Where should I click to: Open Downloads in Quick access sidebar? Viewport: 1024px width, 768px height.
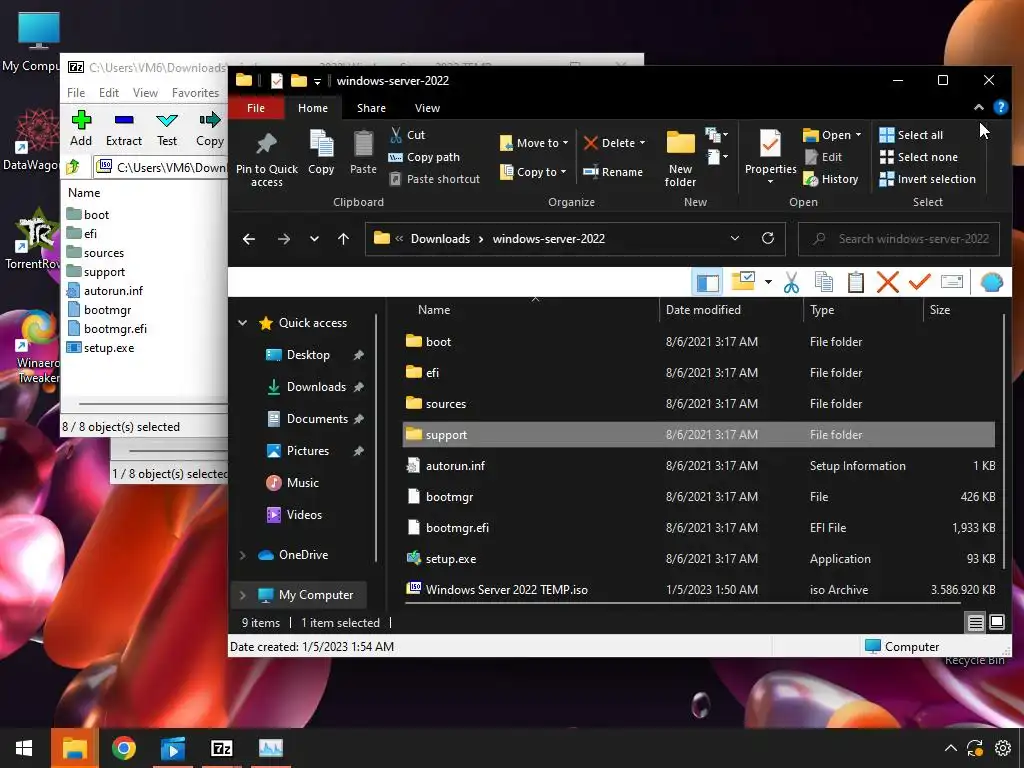pos(316,387)
